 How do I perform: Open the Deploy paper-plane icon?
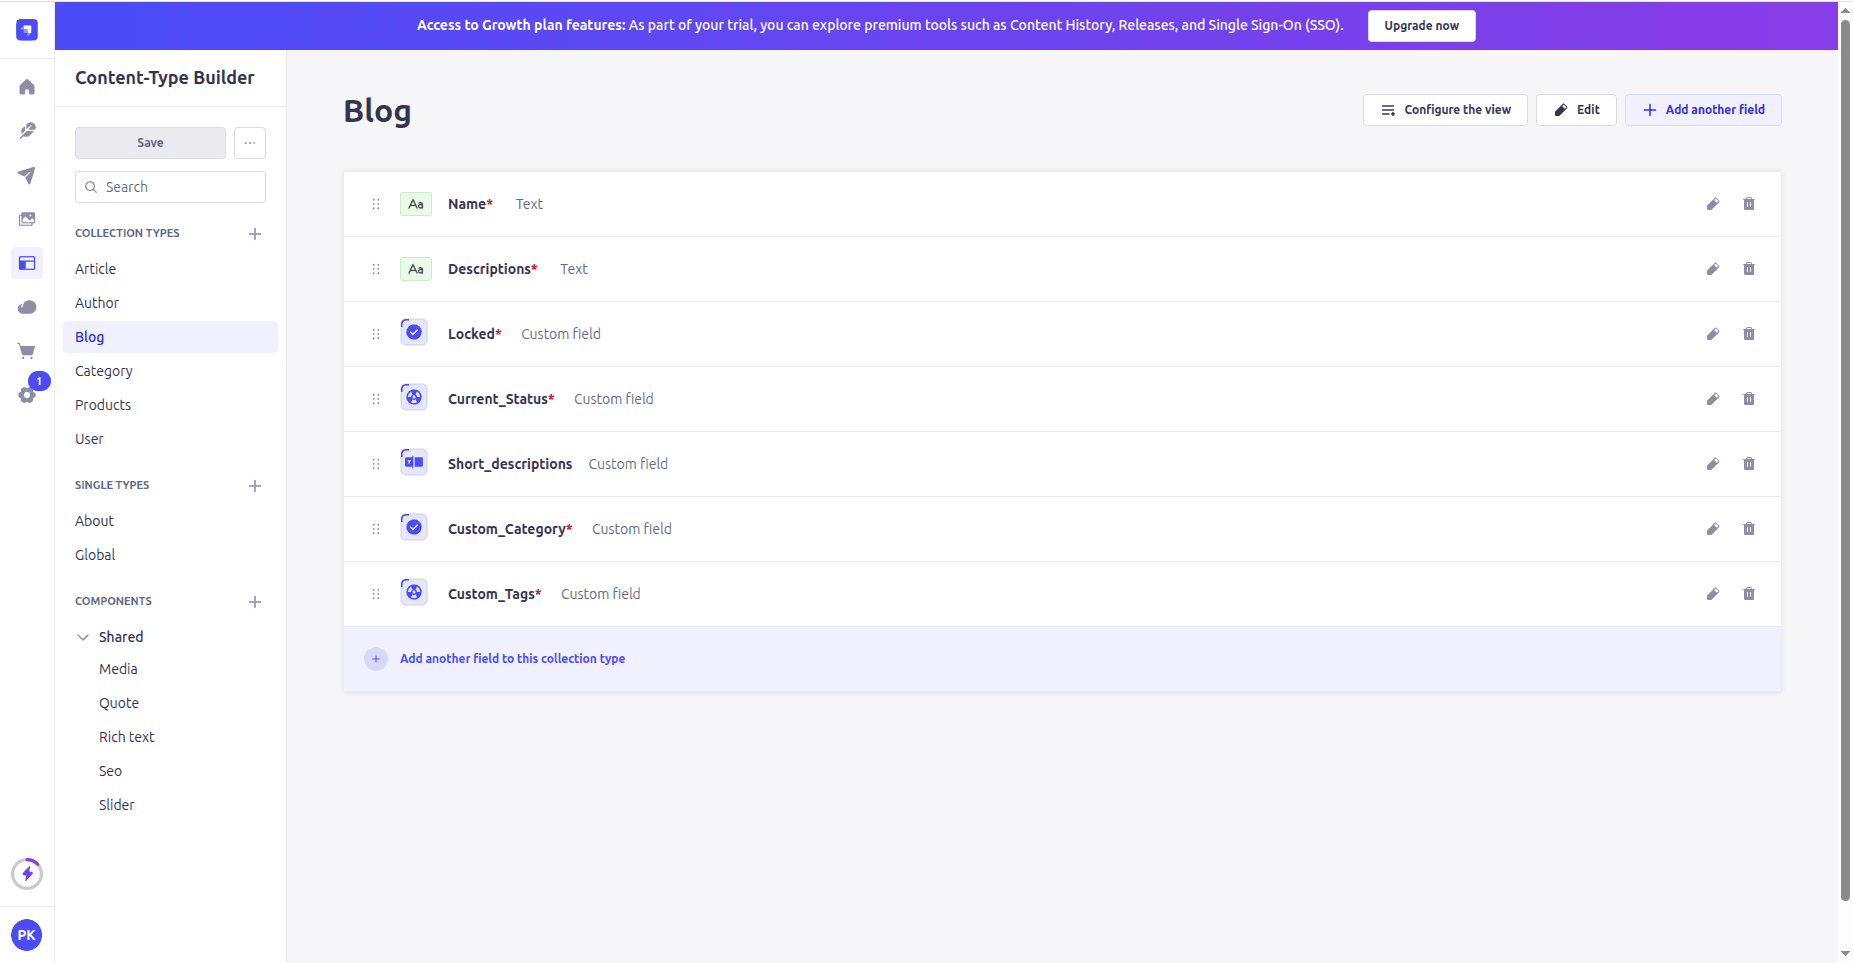click(x=27, y=175)
